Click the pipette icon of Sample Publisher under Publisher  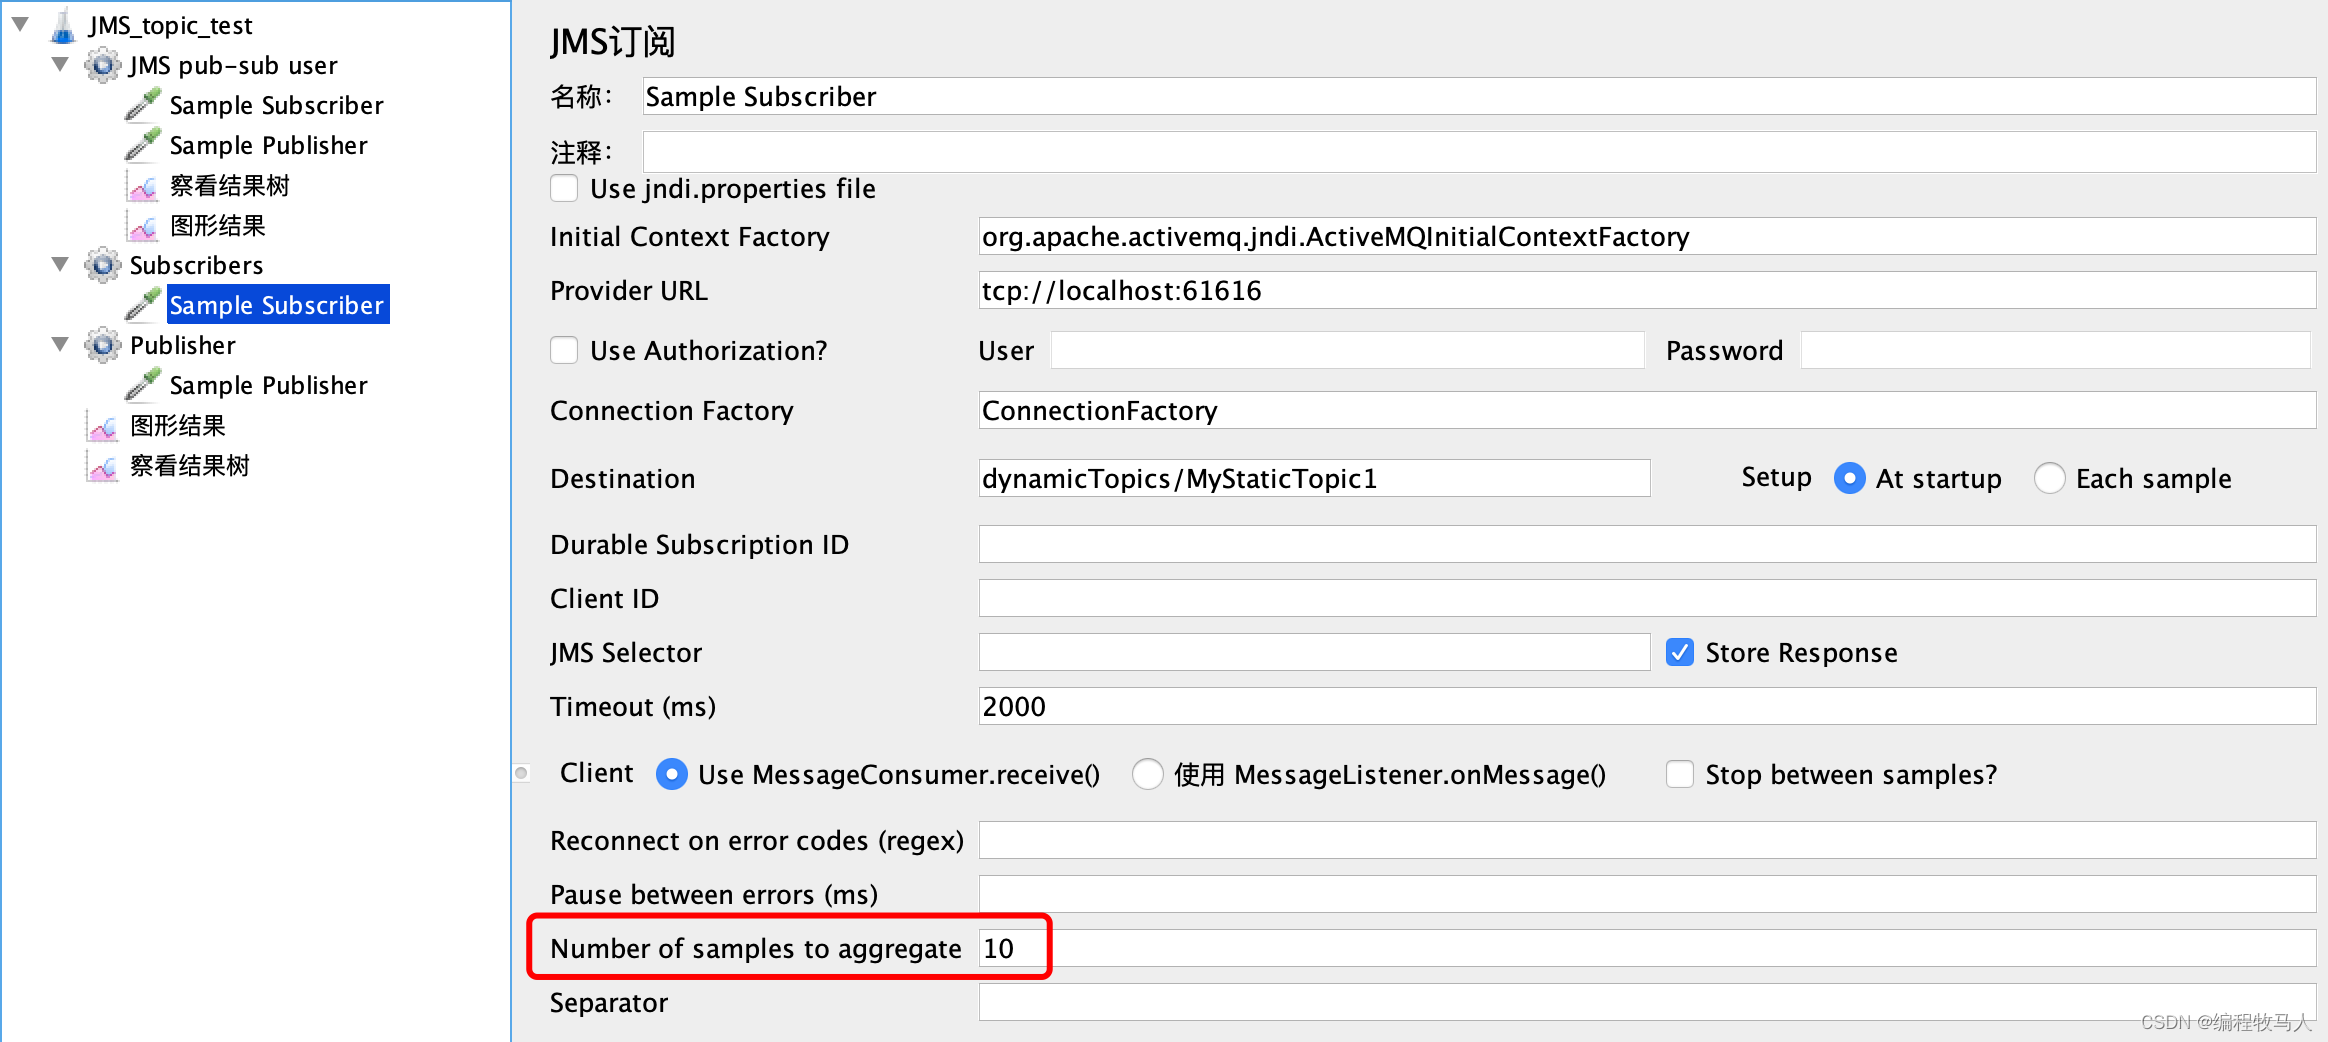click(x=143, y=385)
